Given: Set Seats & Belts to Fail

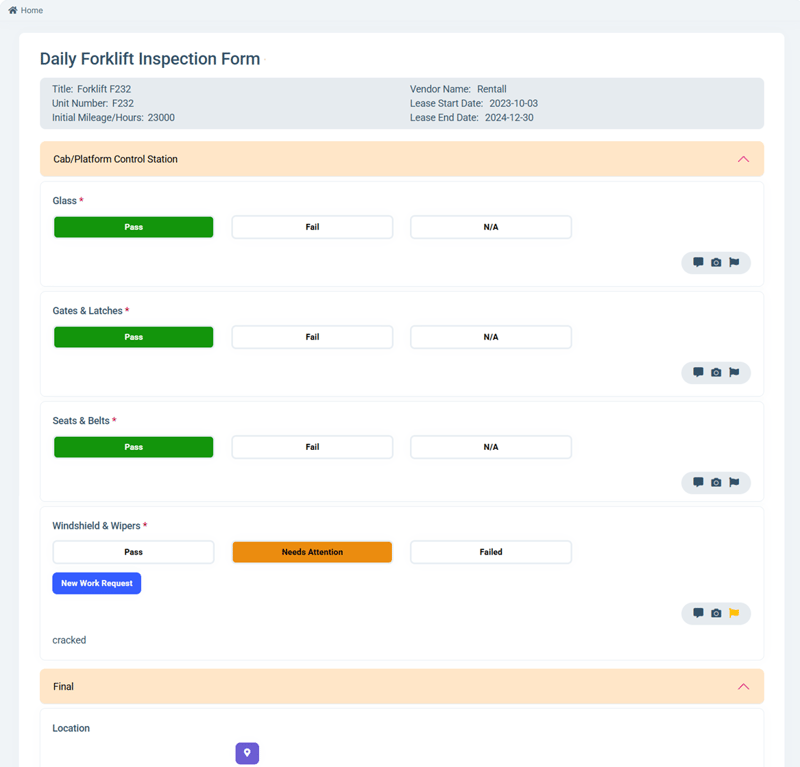Looking at the screenshot, I should pos(312,447).
